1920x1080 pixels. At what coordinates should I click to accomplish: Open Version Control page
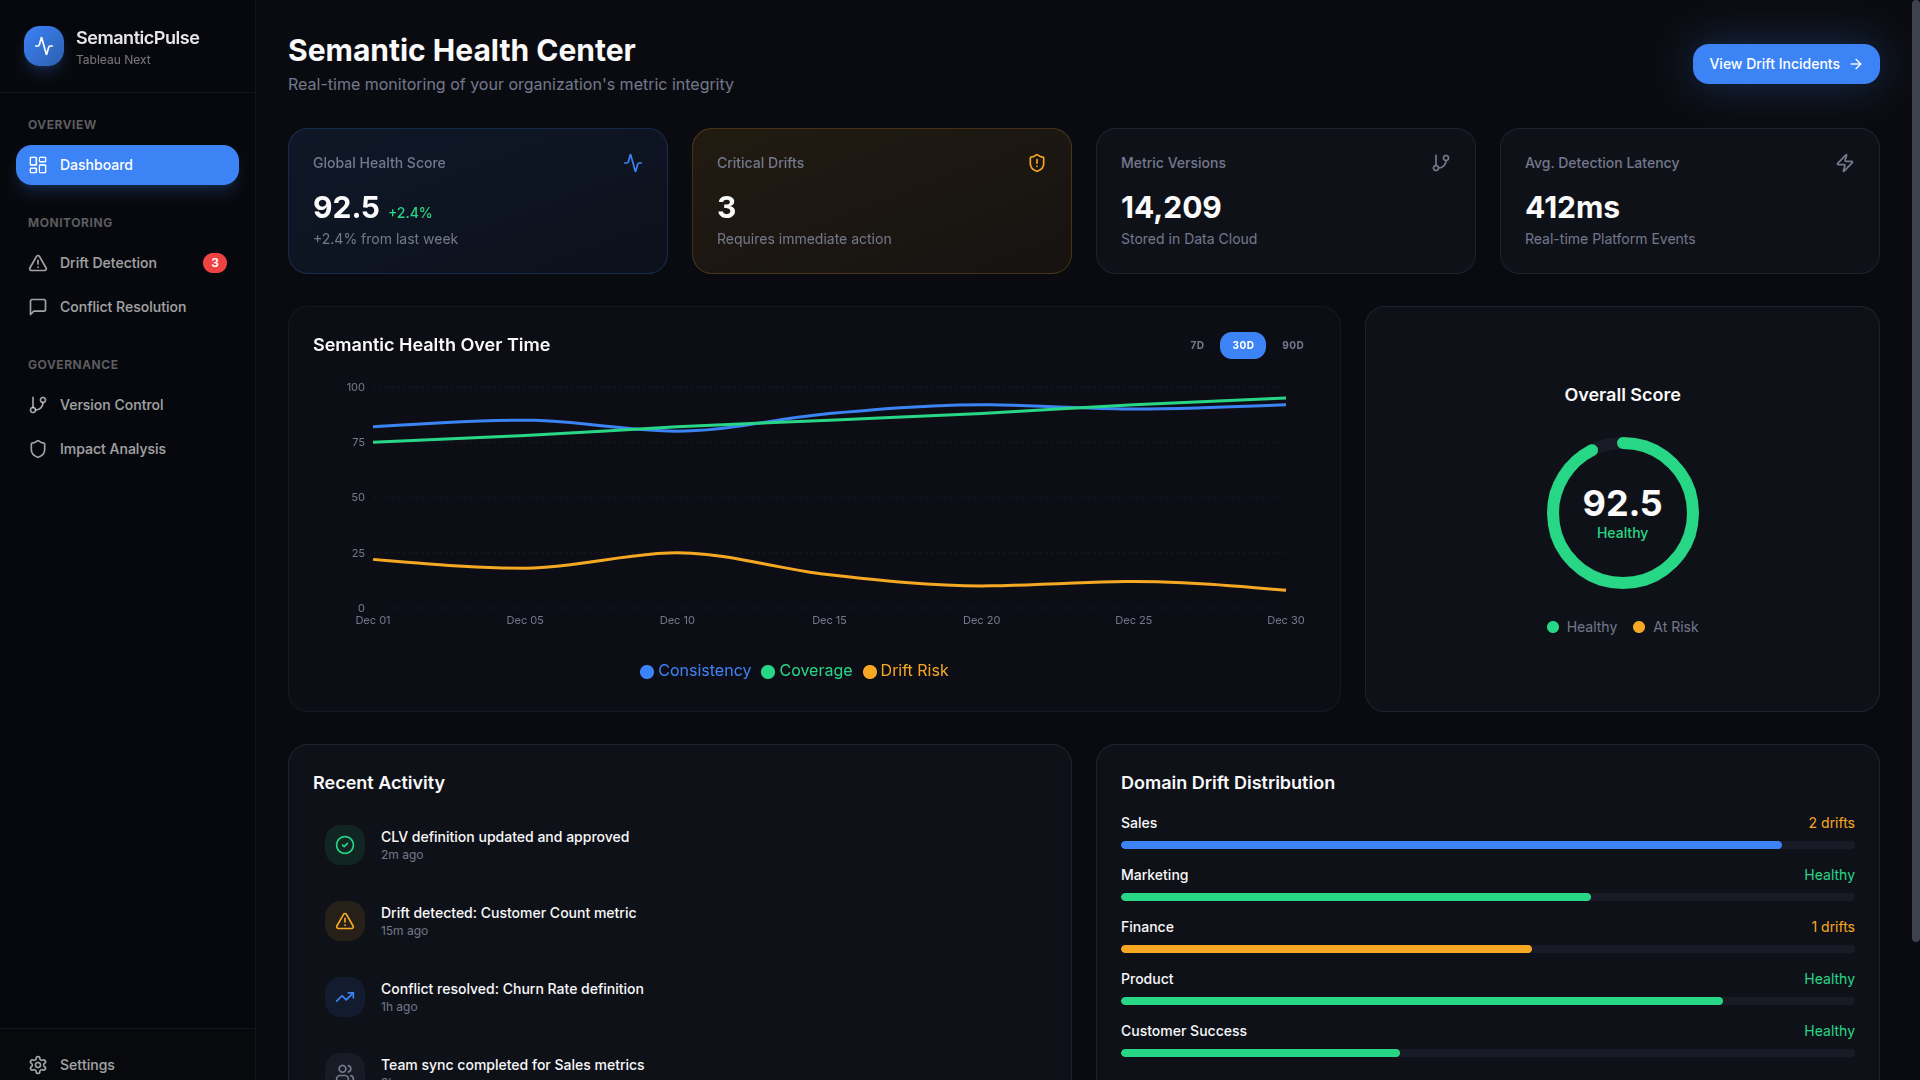click(x=111, y=405)
